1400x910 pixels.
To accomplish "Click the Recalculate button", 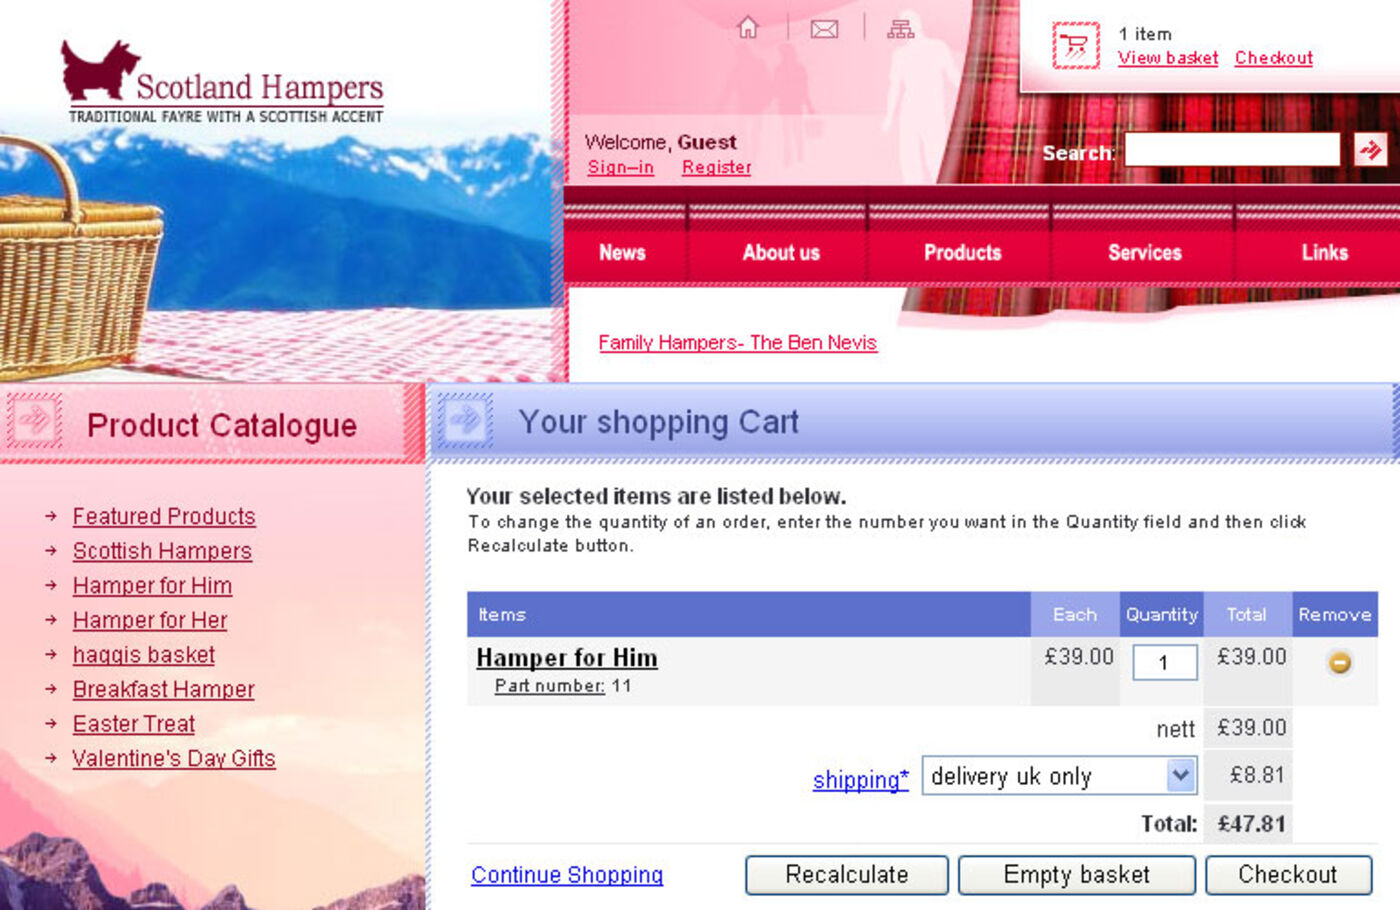I will pyautogui.click(x=846, y=875).
